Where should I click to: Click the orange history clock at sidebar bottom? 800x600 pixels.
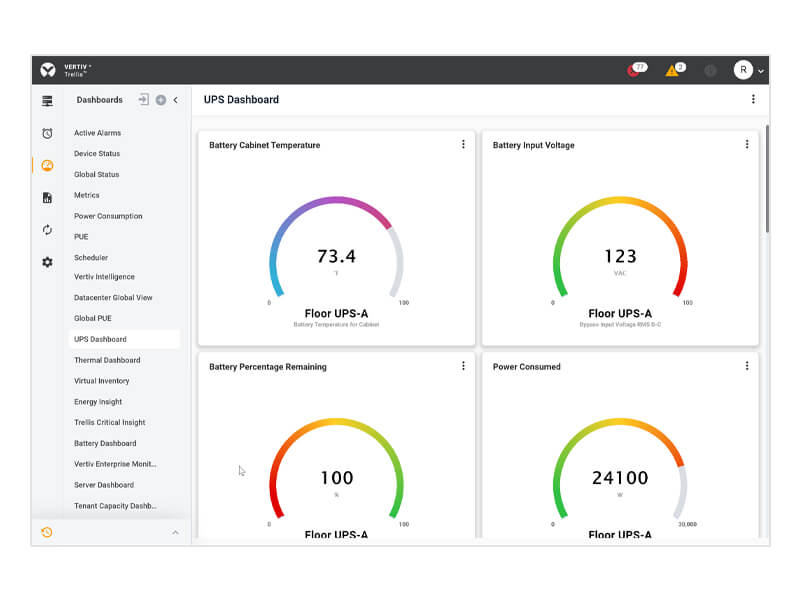(46, 533)
